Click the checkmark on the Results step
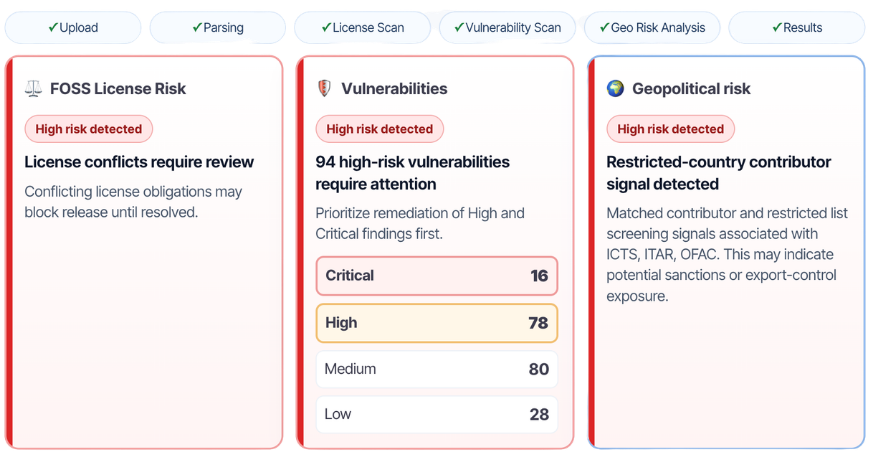873x461 pixels. coord(776,28)
